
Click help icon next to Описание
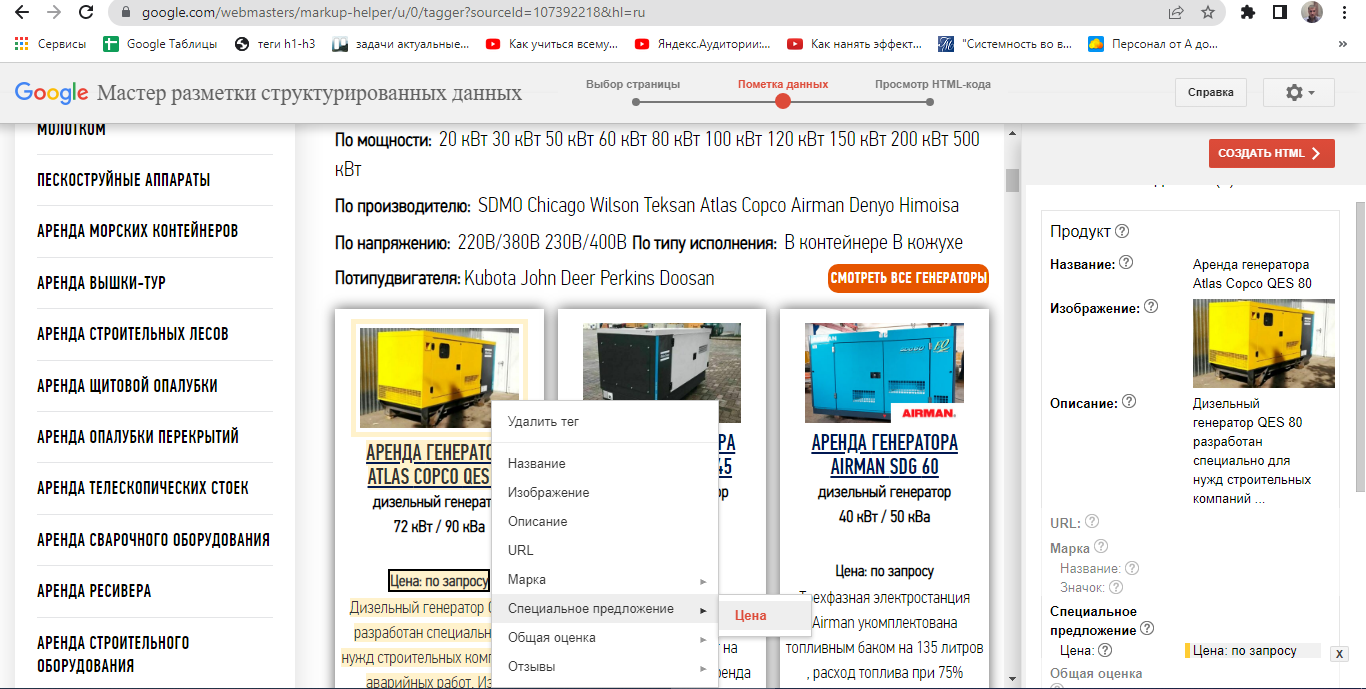1129,402
